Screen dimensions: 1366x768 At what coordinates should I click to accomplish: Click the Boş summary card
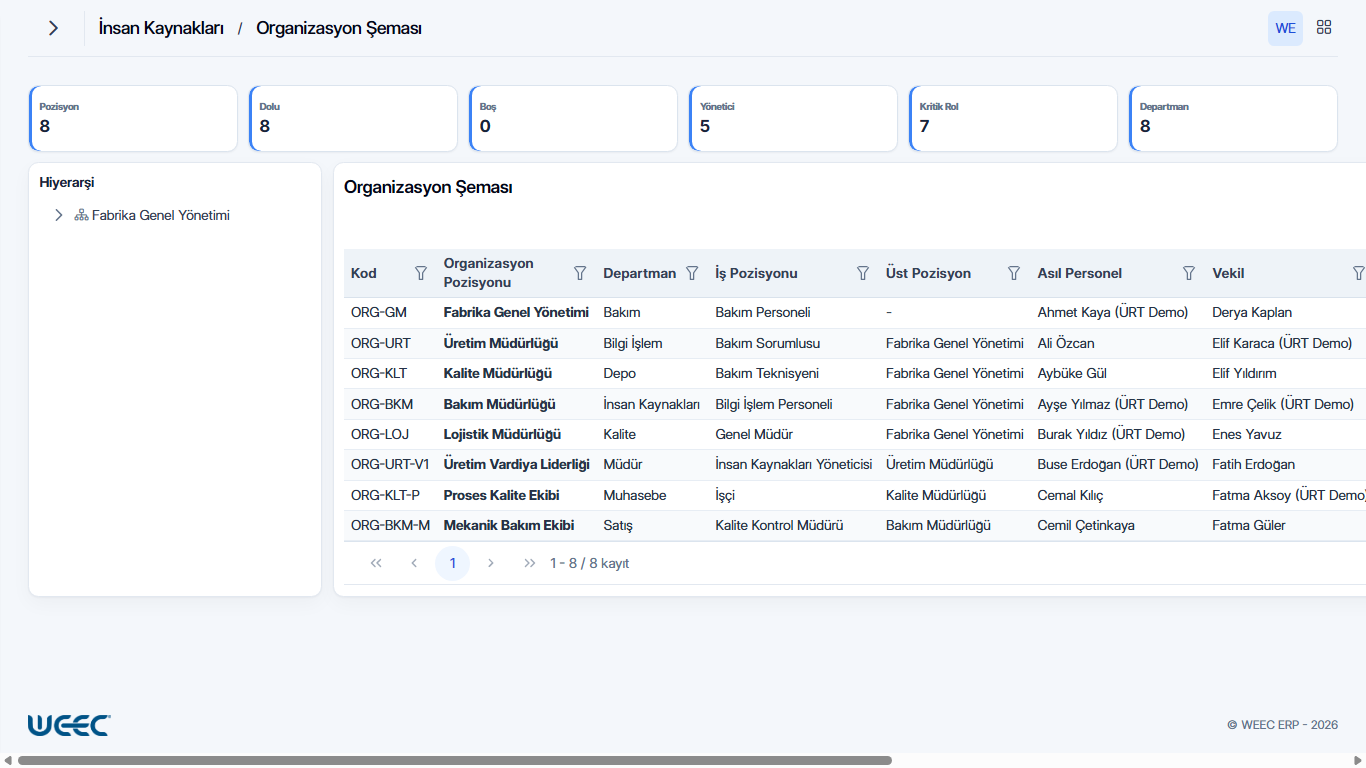tap(573, 118)
